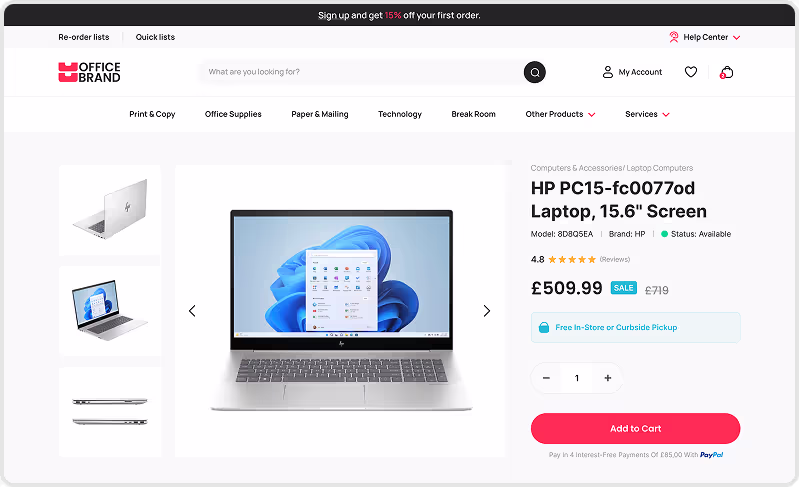Open the Office Supplies category
Screen dimensions: 799x487
tap(233, 114)
